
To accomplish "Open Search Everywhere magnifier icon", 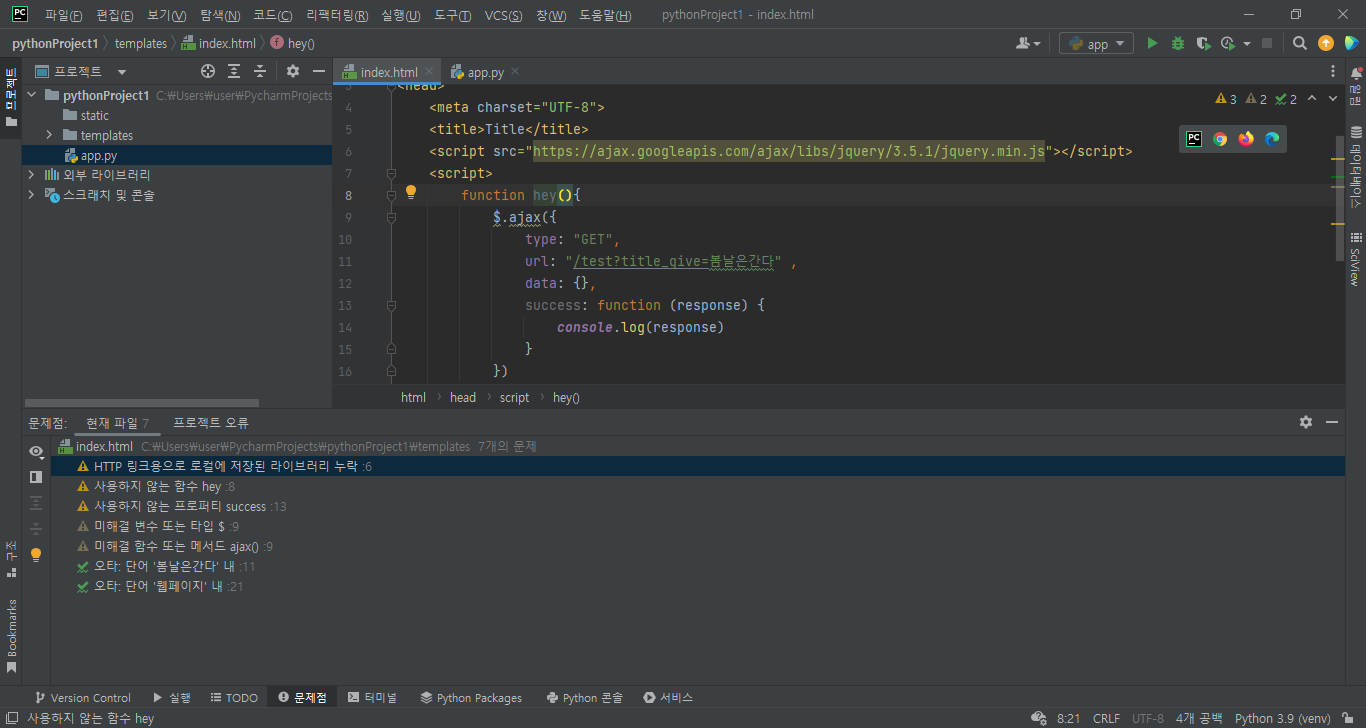I will 1299,43.
